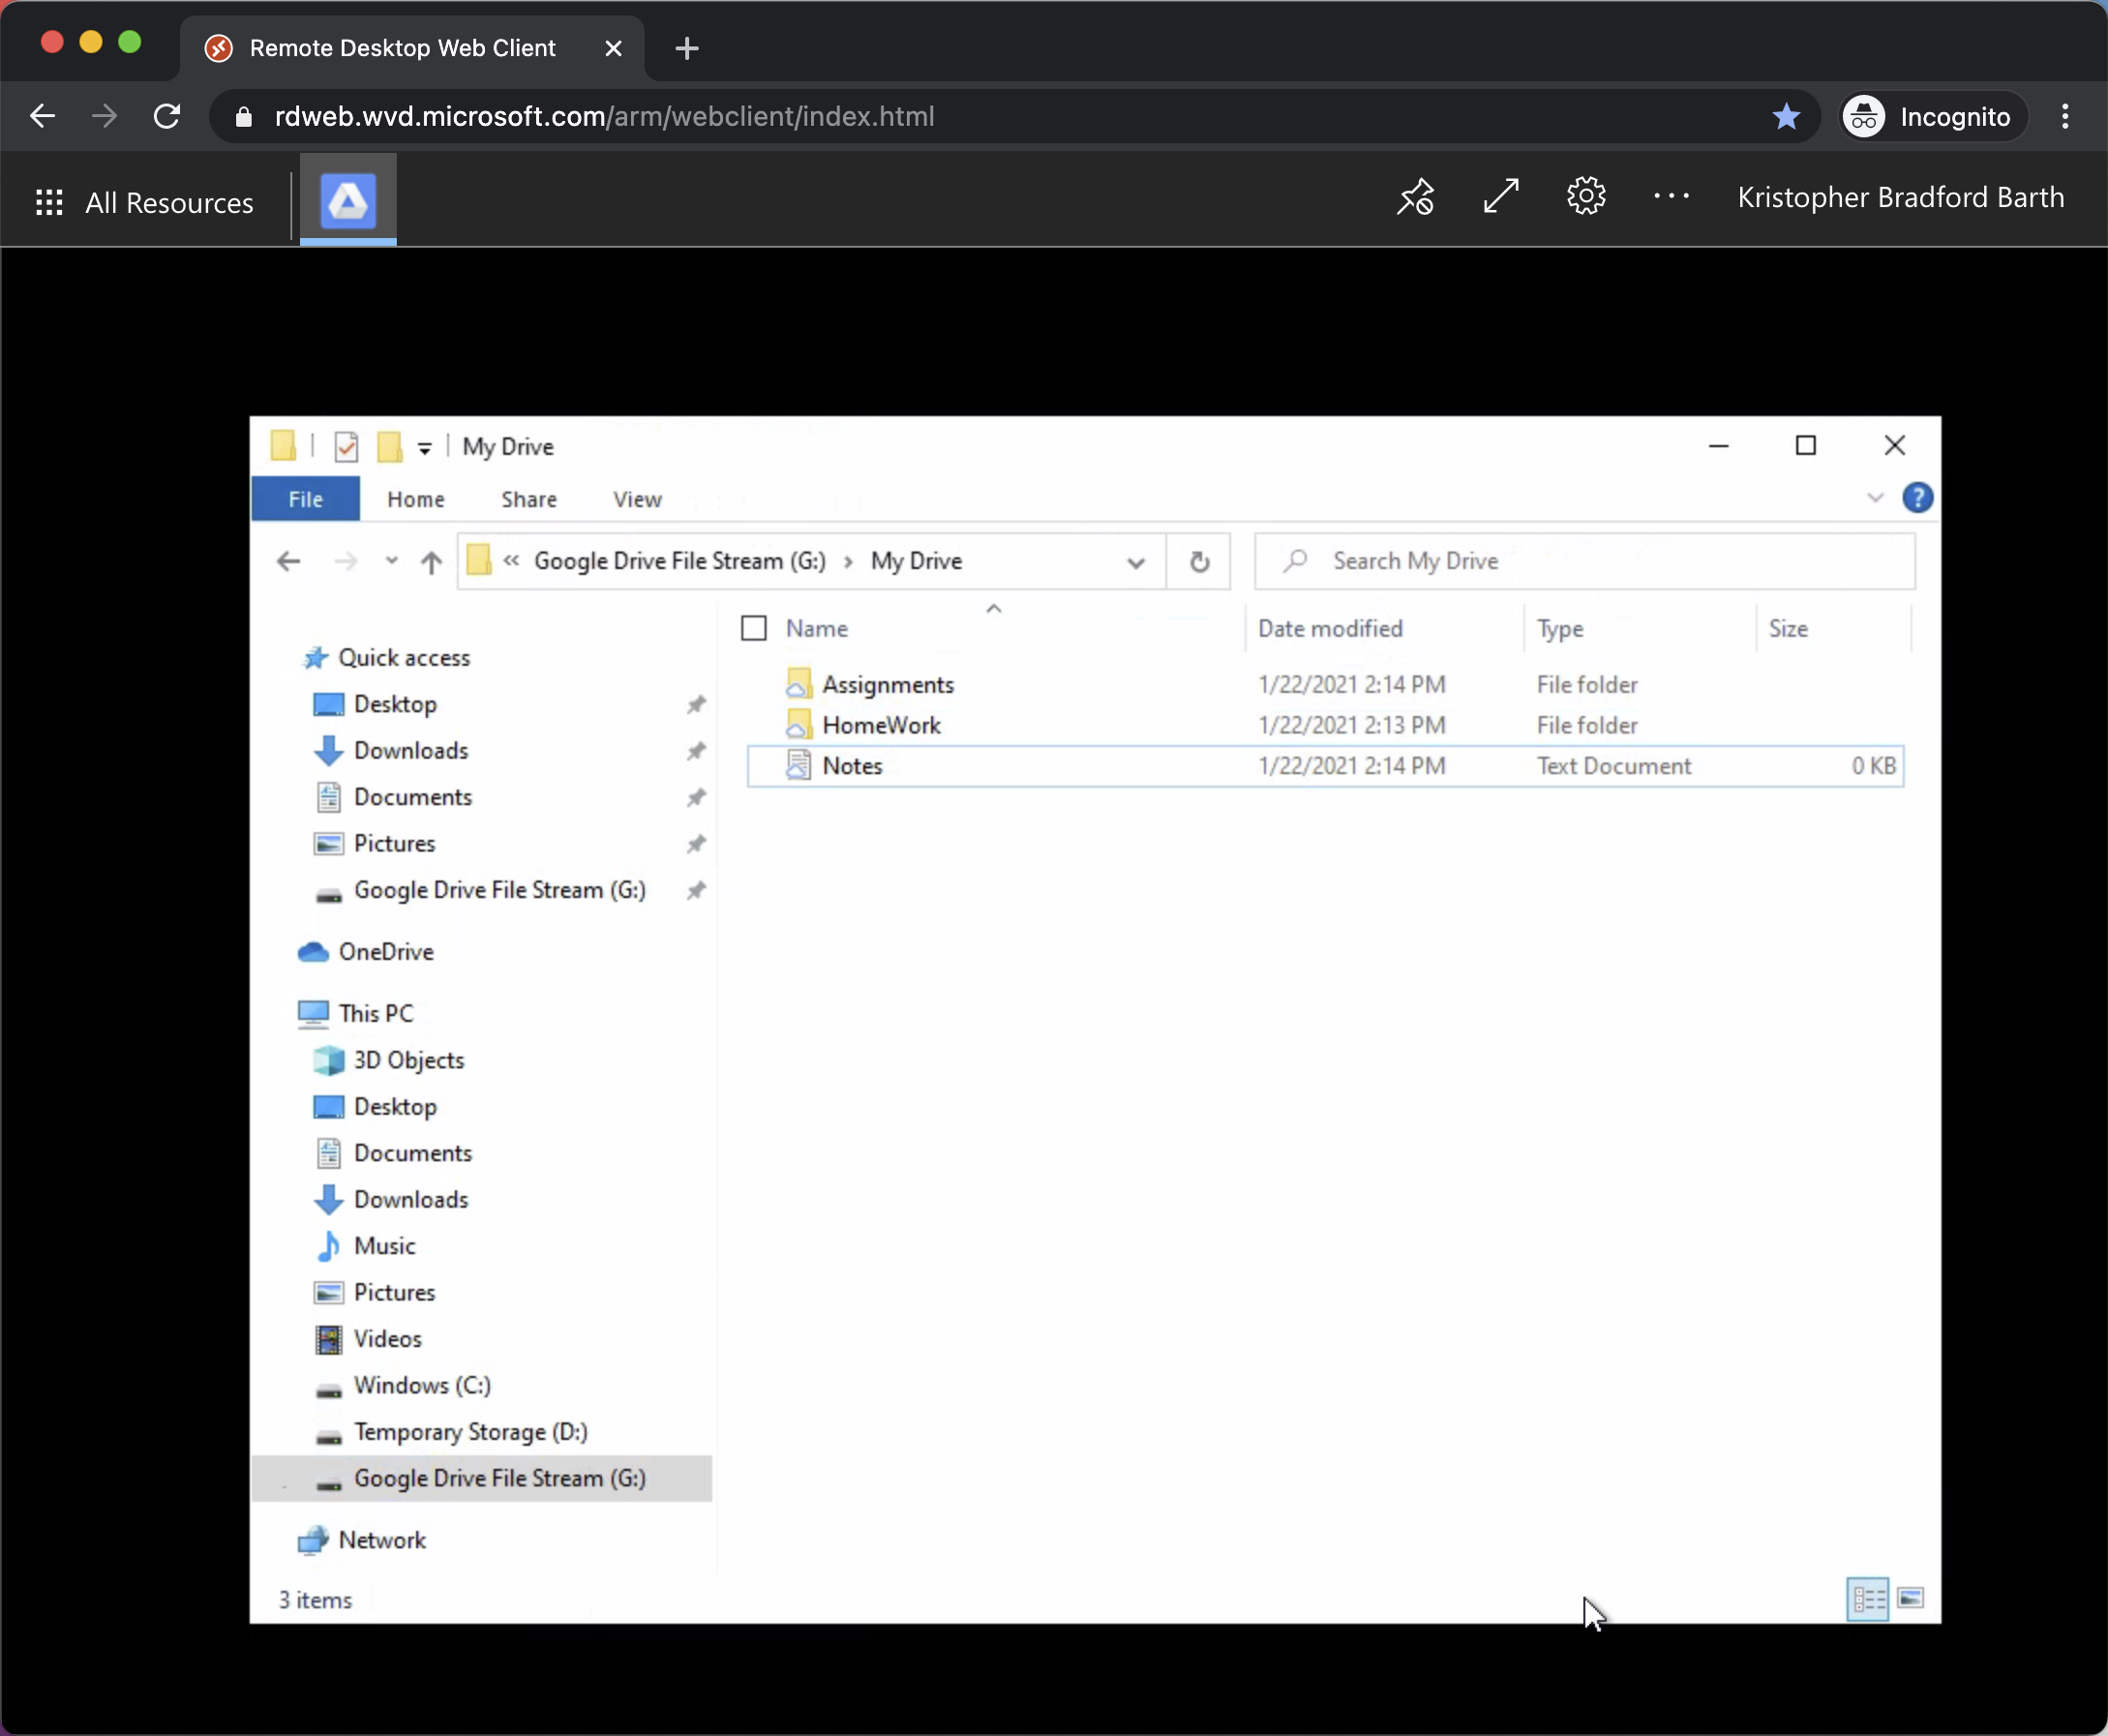Sort by the Type column header
The width and height of the screenshot is (2108, 1736).
point(1560,628)
